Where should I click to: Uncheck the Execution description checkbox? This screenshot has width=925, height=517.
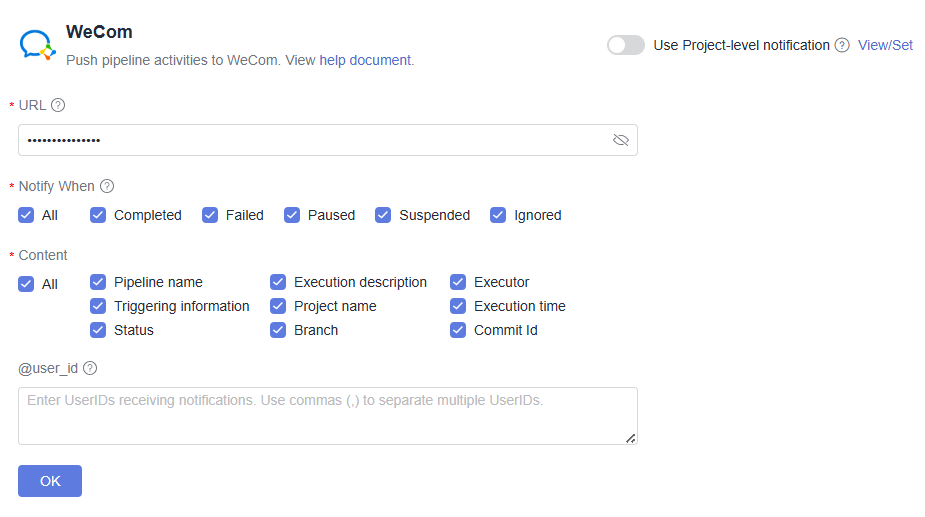pyautogui.click(x=278, y=282)
